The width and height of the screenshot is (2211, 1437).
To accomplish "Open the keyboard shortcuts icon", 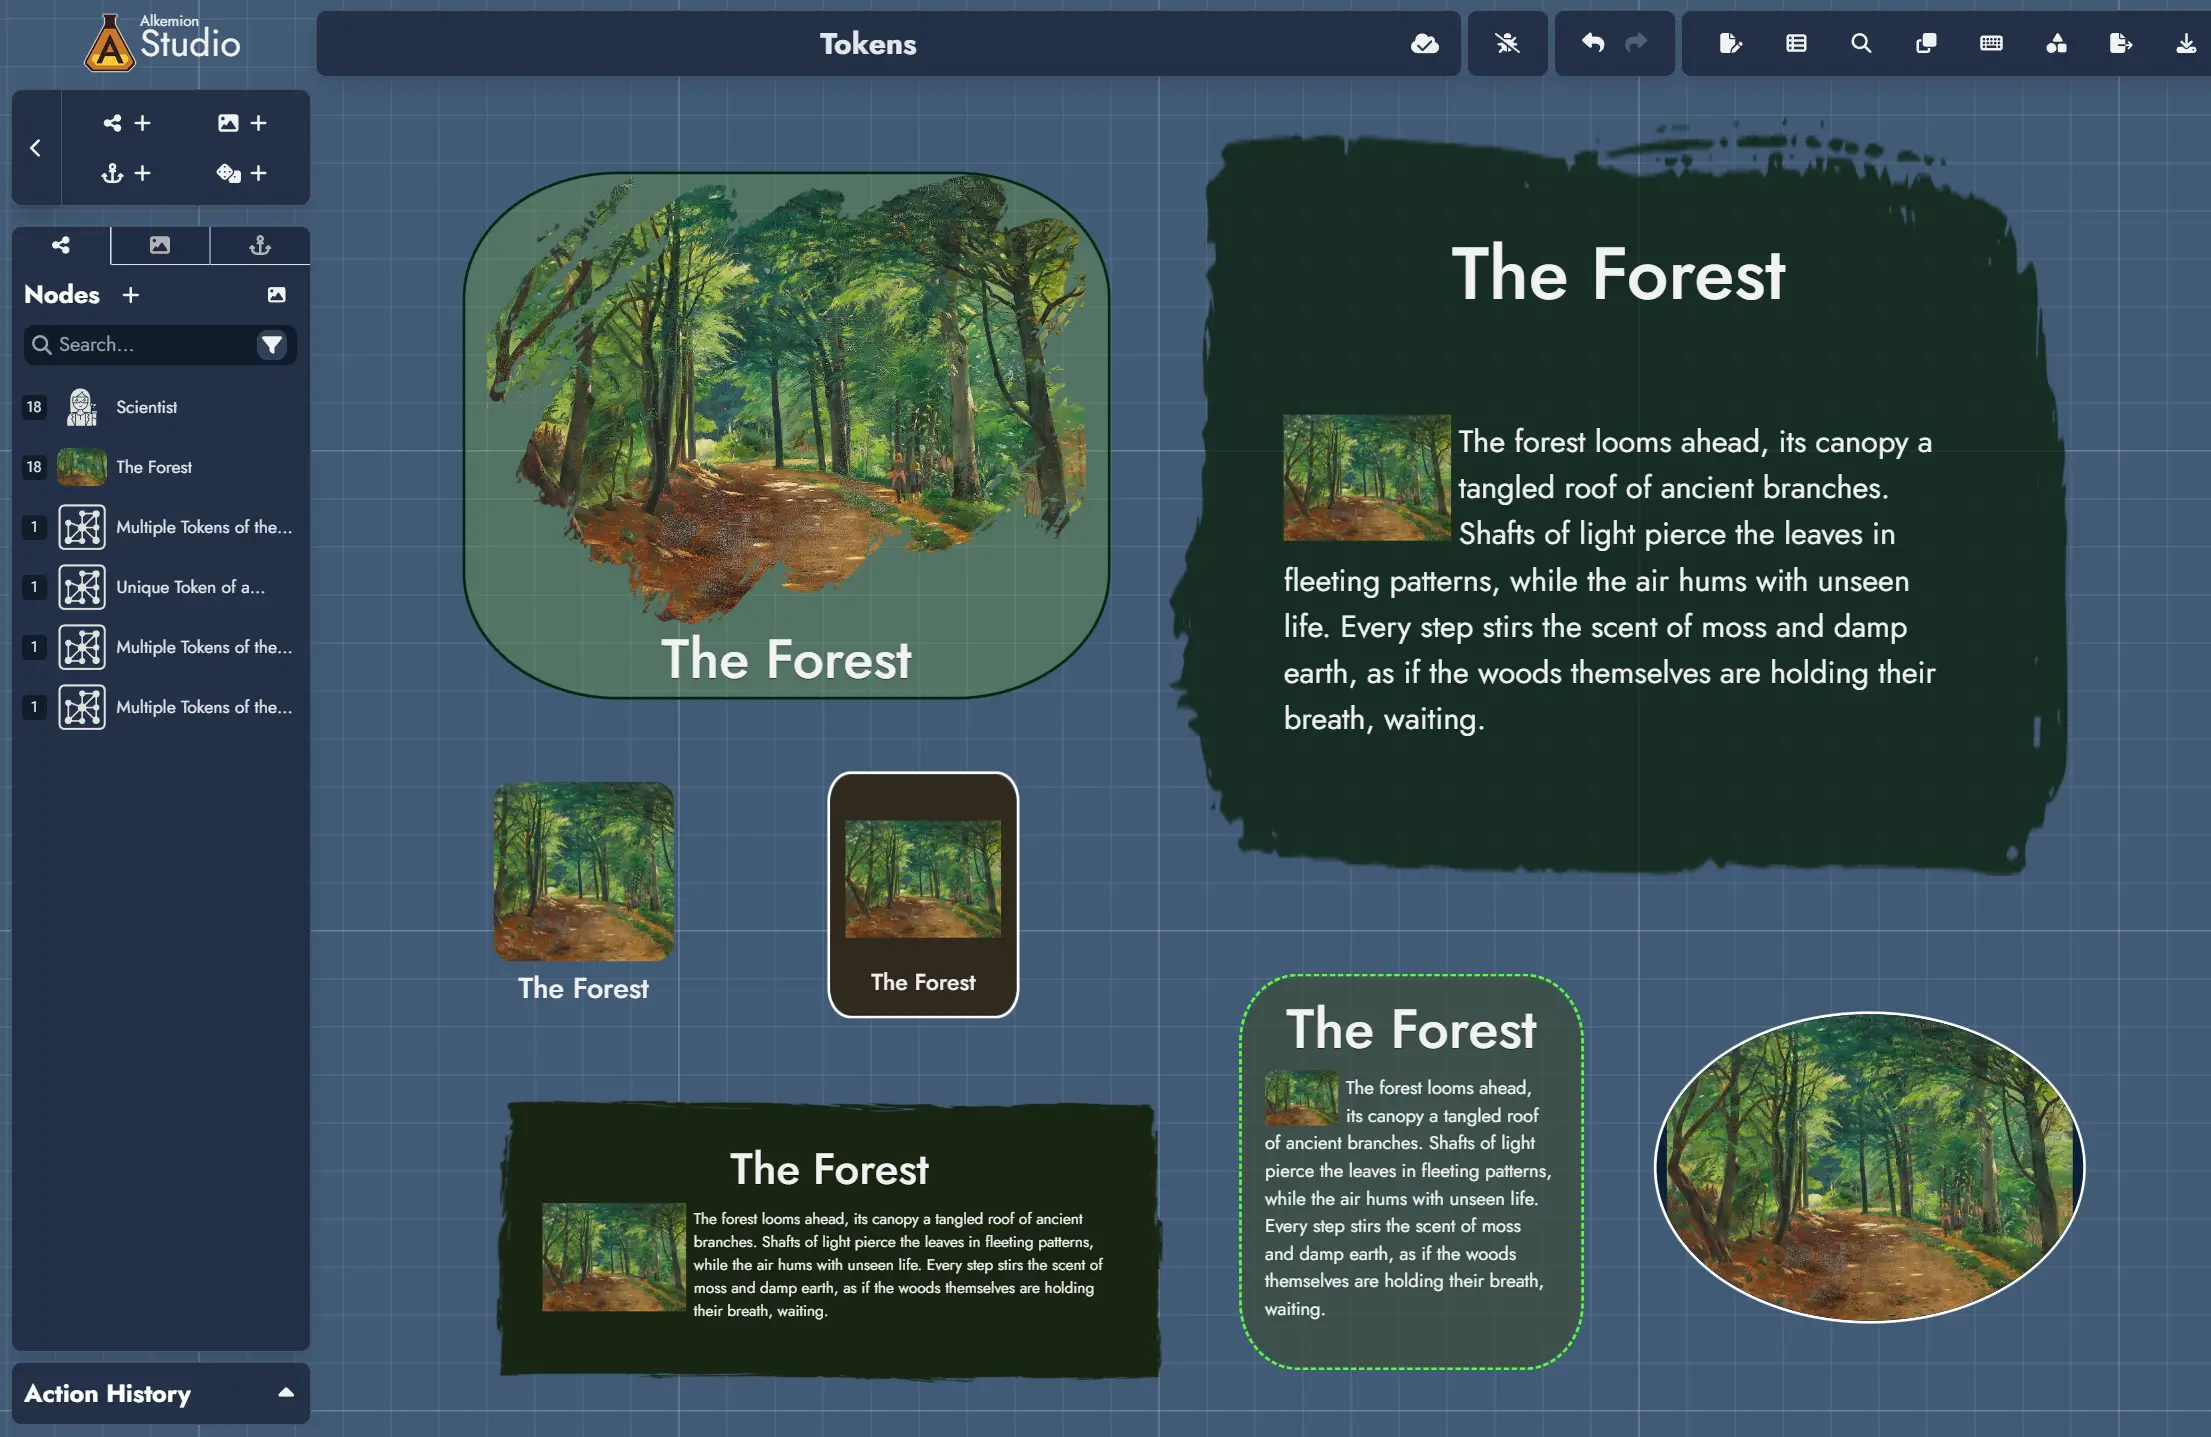I will [x=1991, y=43].
